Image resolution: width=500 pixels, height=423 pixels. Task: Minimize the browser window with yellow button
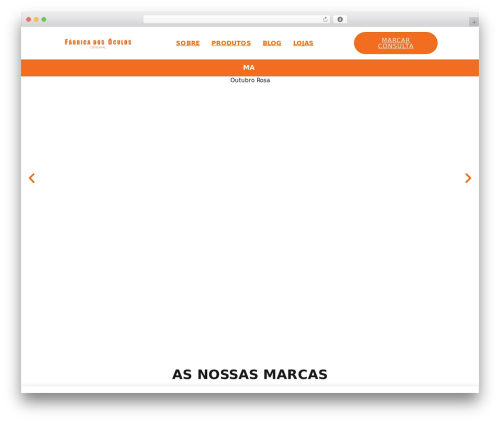[x=36, y=19]
